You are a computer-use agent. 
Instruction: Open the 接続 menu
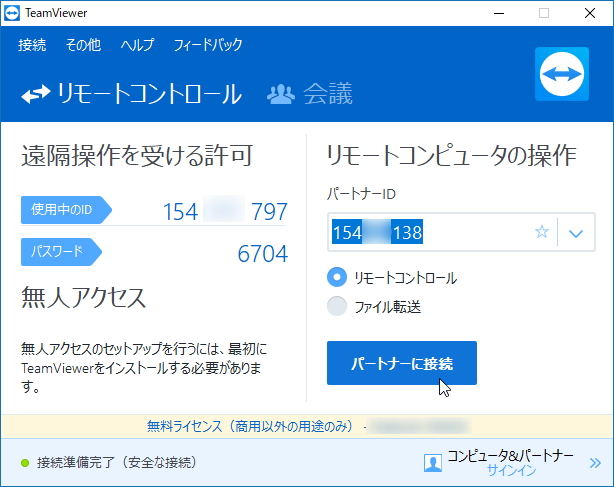point(32,45)
